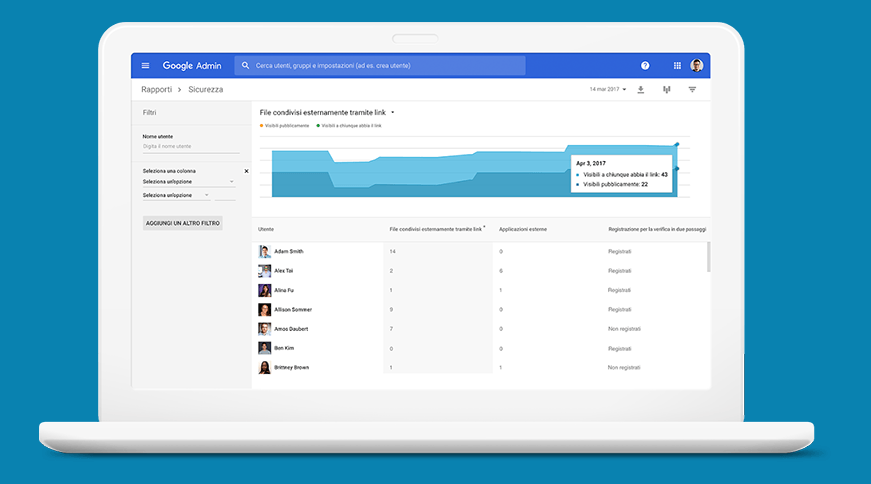The height and width of the screenshot is (484, 871).
Task: Click the search magnifier icon
Action: (246, 66)
